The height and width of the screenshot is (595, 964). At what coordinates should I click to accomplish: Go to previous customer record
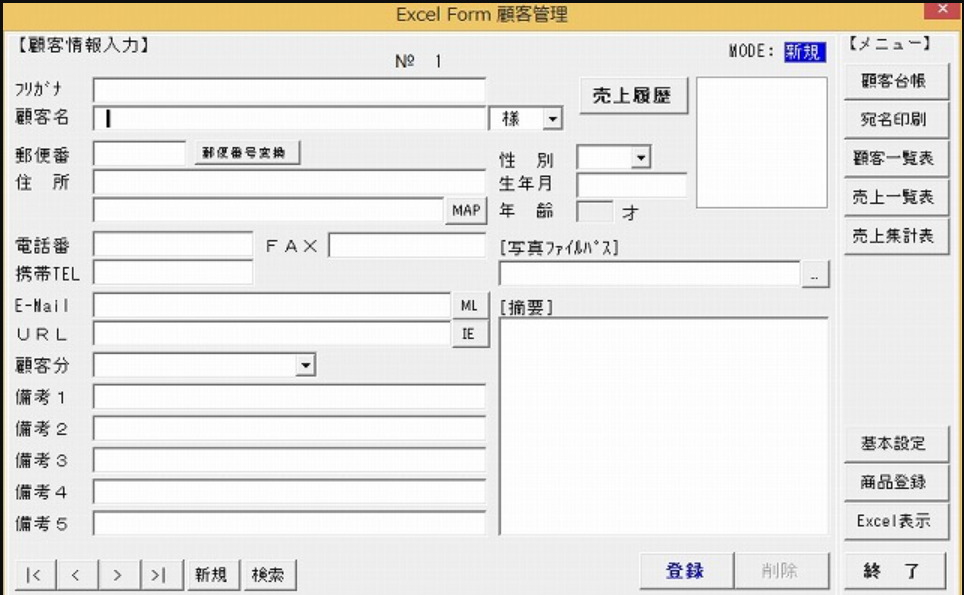pos(77,575)
